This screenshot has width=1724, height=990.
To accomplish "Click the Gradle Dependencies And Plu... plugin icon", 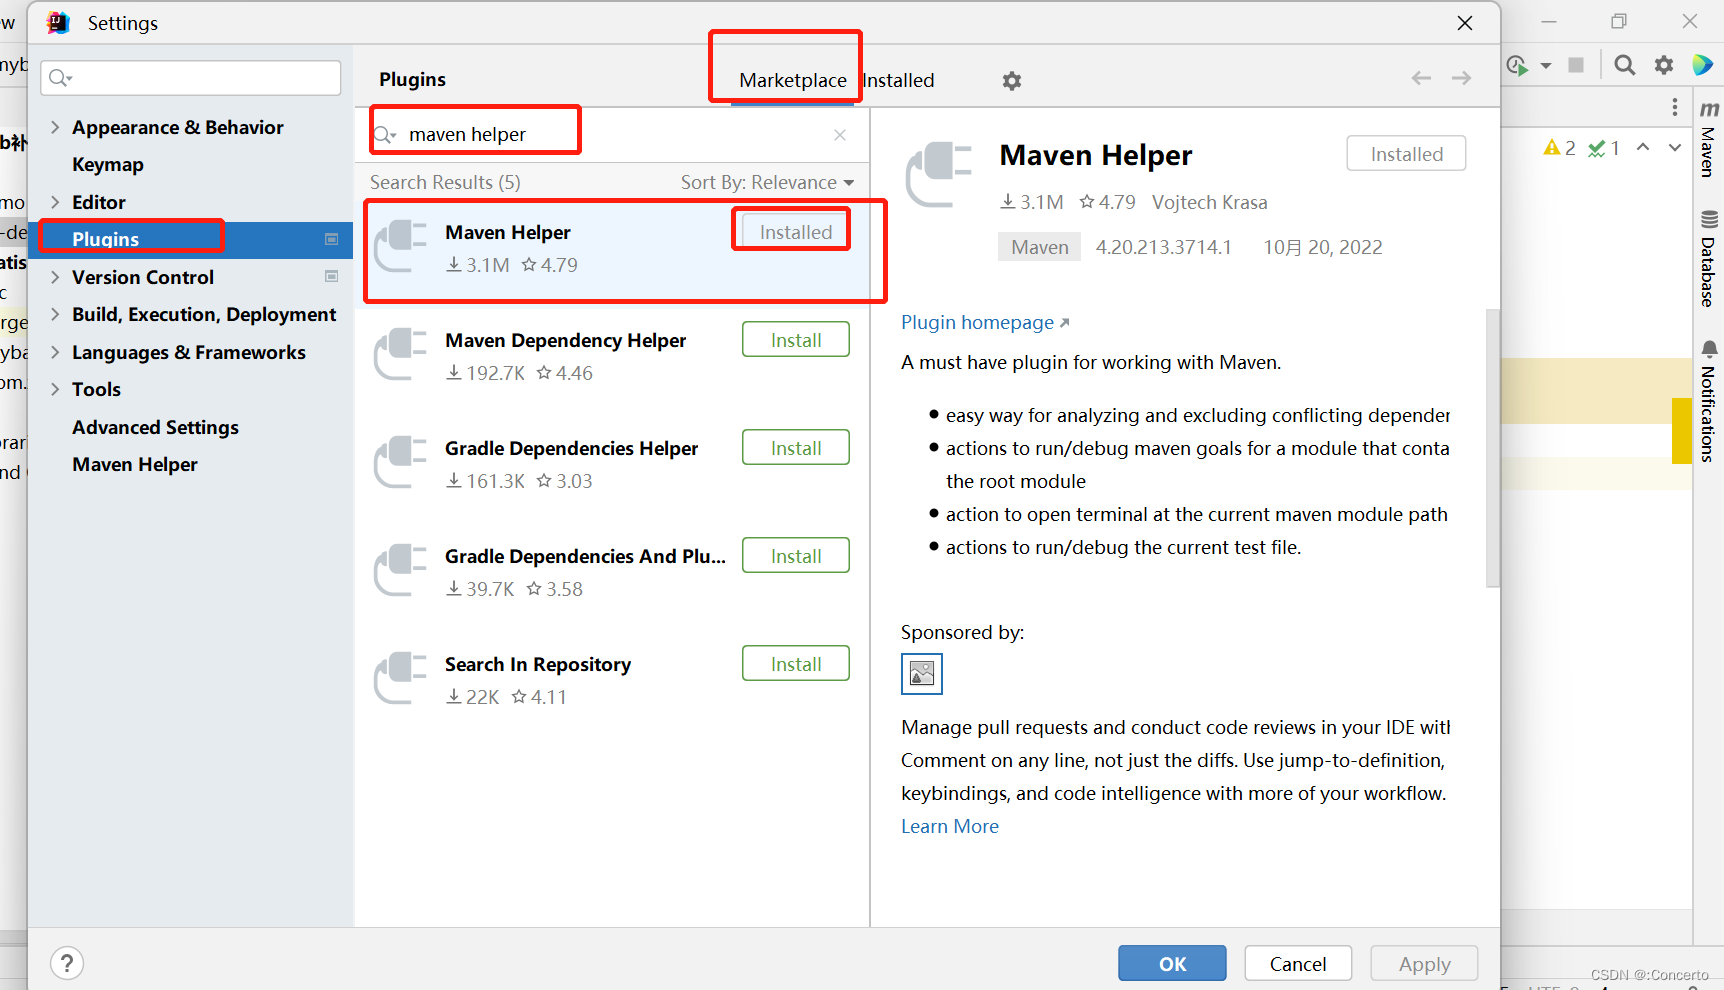I will pyautogui.click(x=401, y=570).
